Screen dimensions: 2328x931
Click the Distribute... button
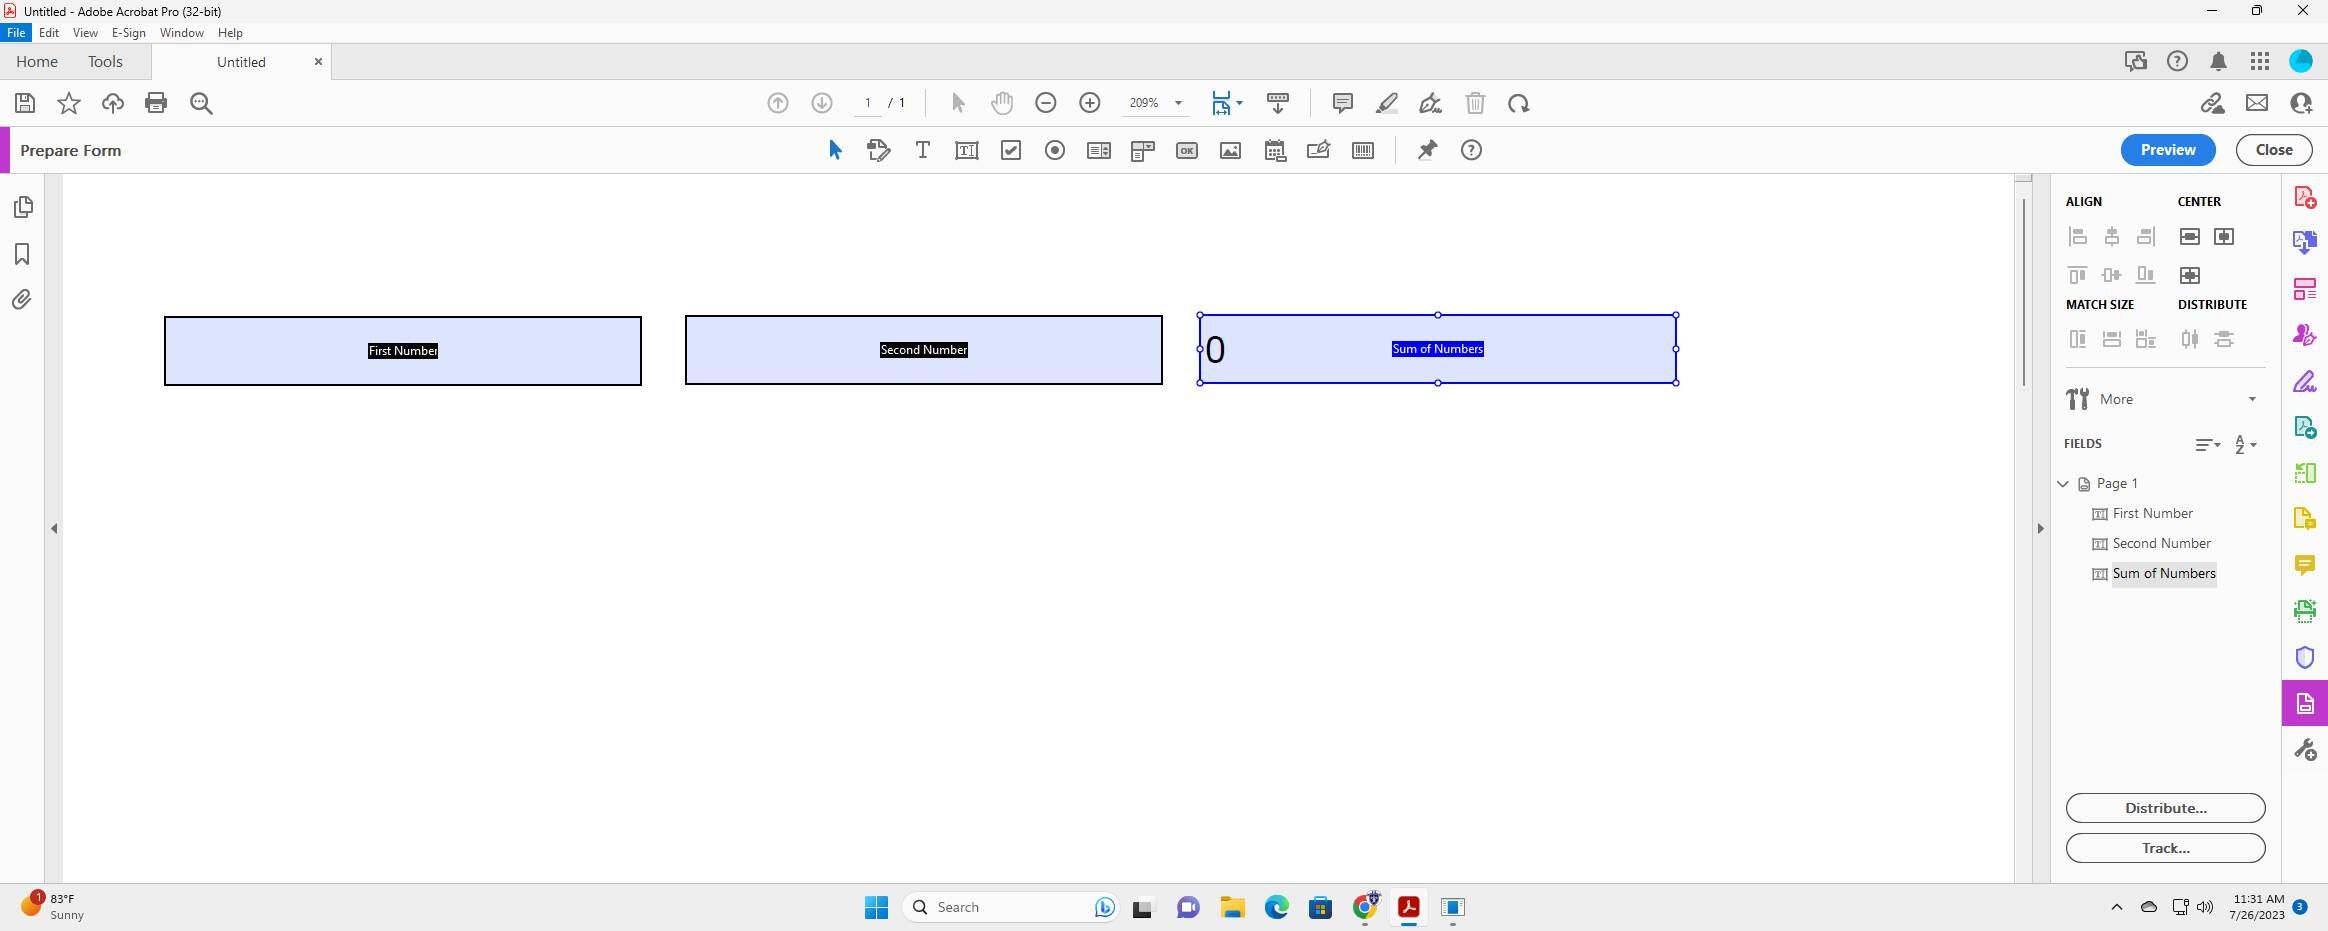2166,808
